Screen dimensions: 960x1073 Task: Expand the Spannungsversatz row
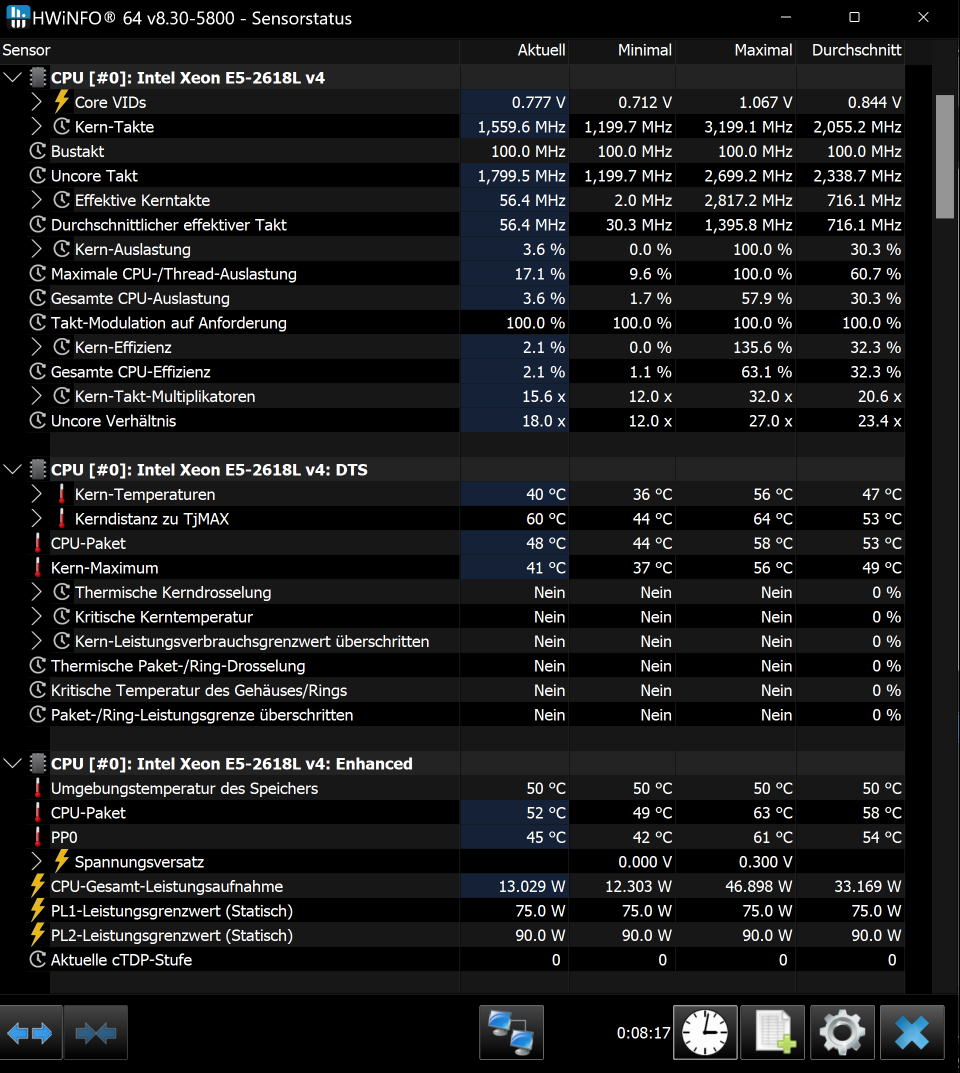click(36, 862)
